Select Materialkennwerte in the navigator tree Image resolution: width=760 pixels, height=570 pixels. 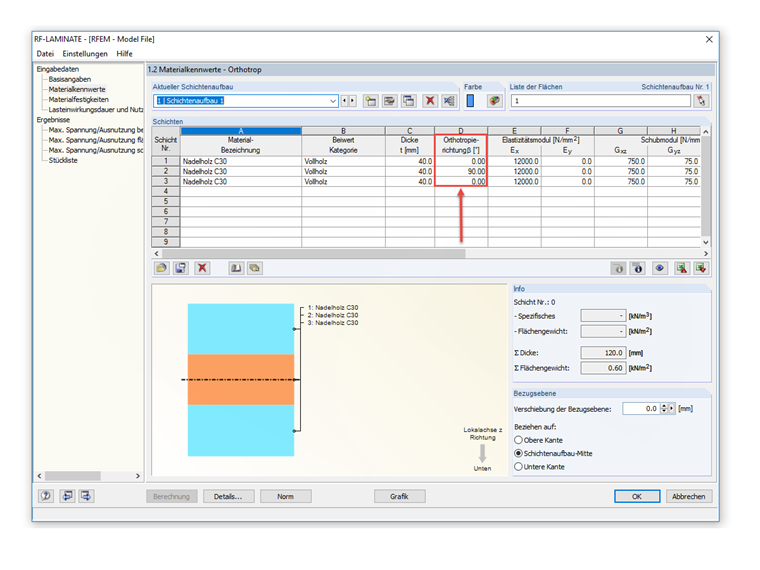click(x=77, y=89)
